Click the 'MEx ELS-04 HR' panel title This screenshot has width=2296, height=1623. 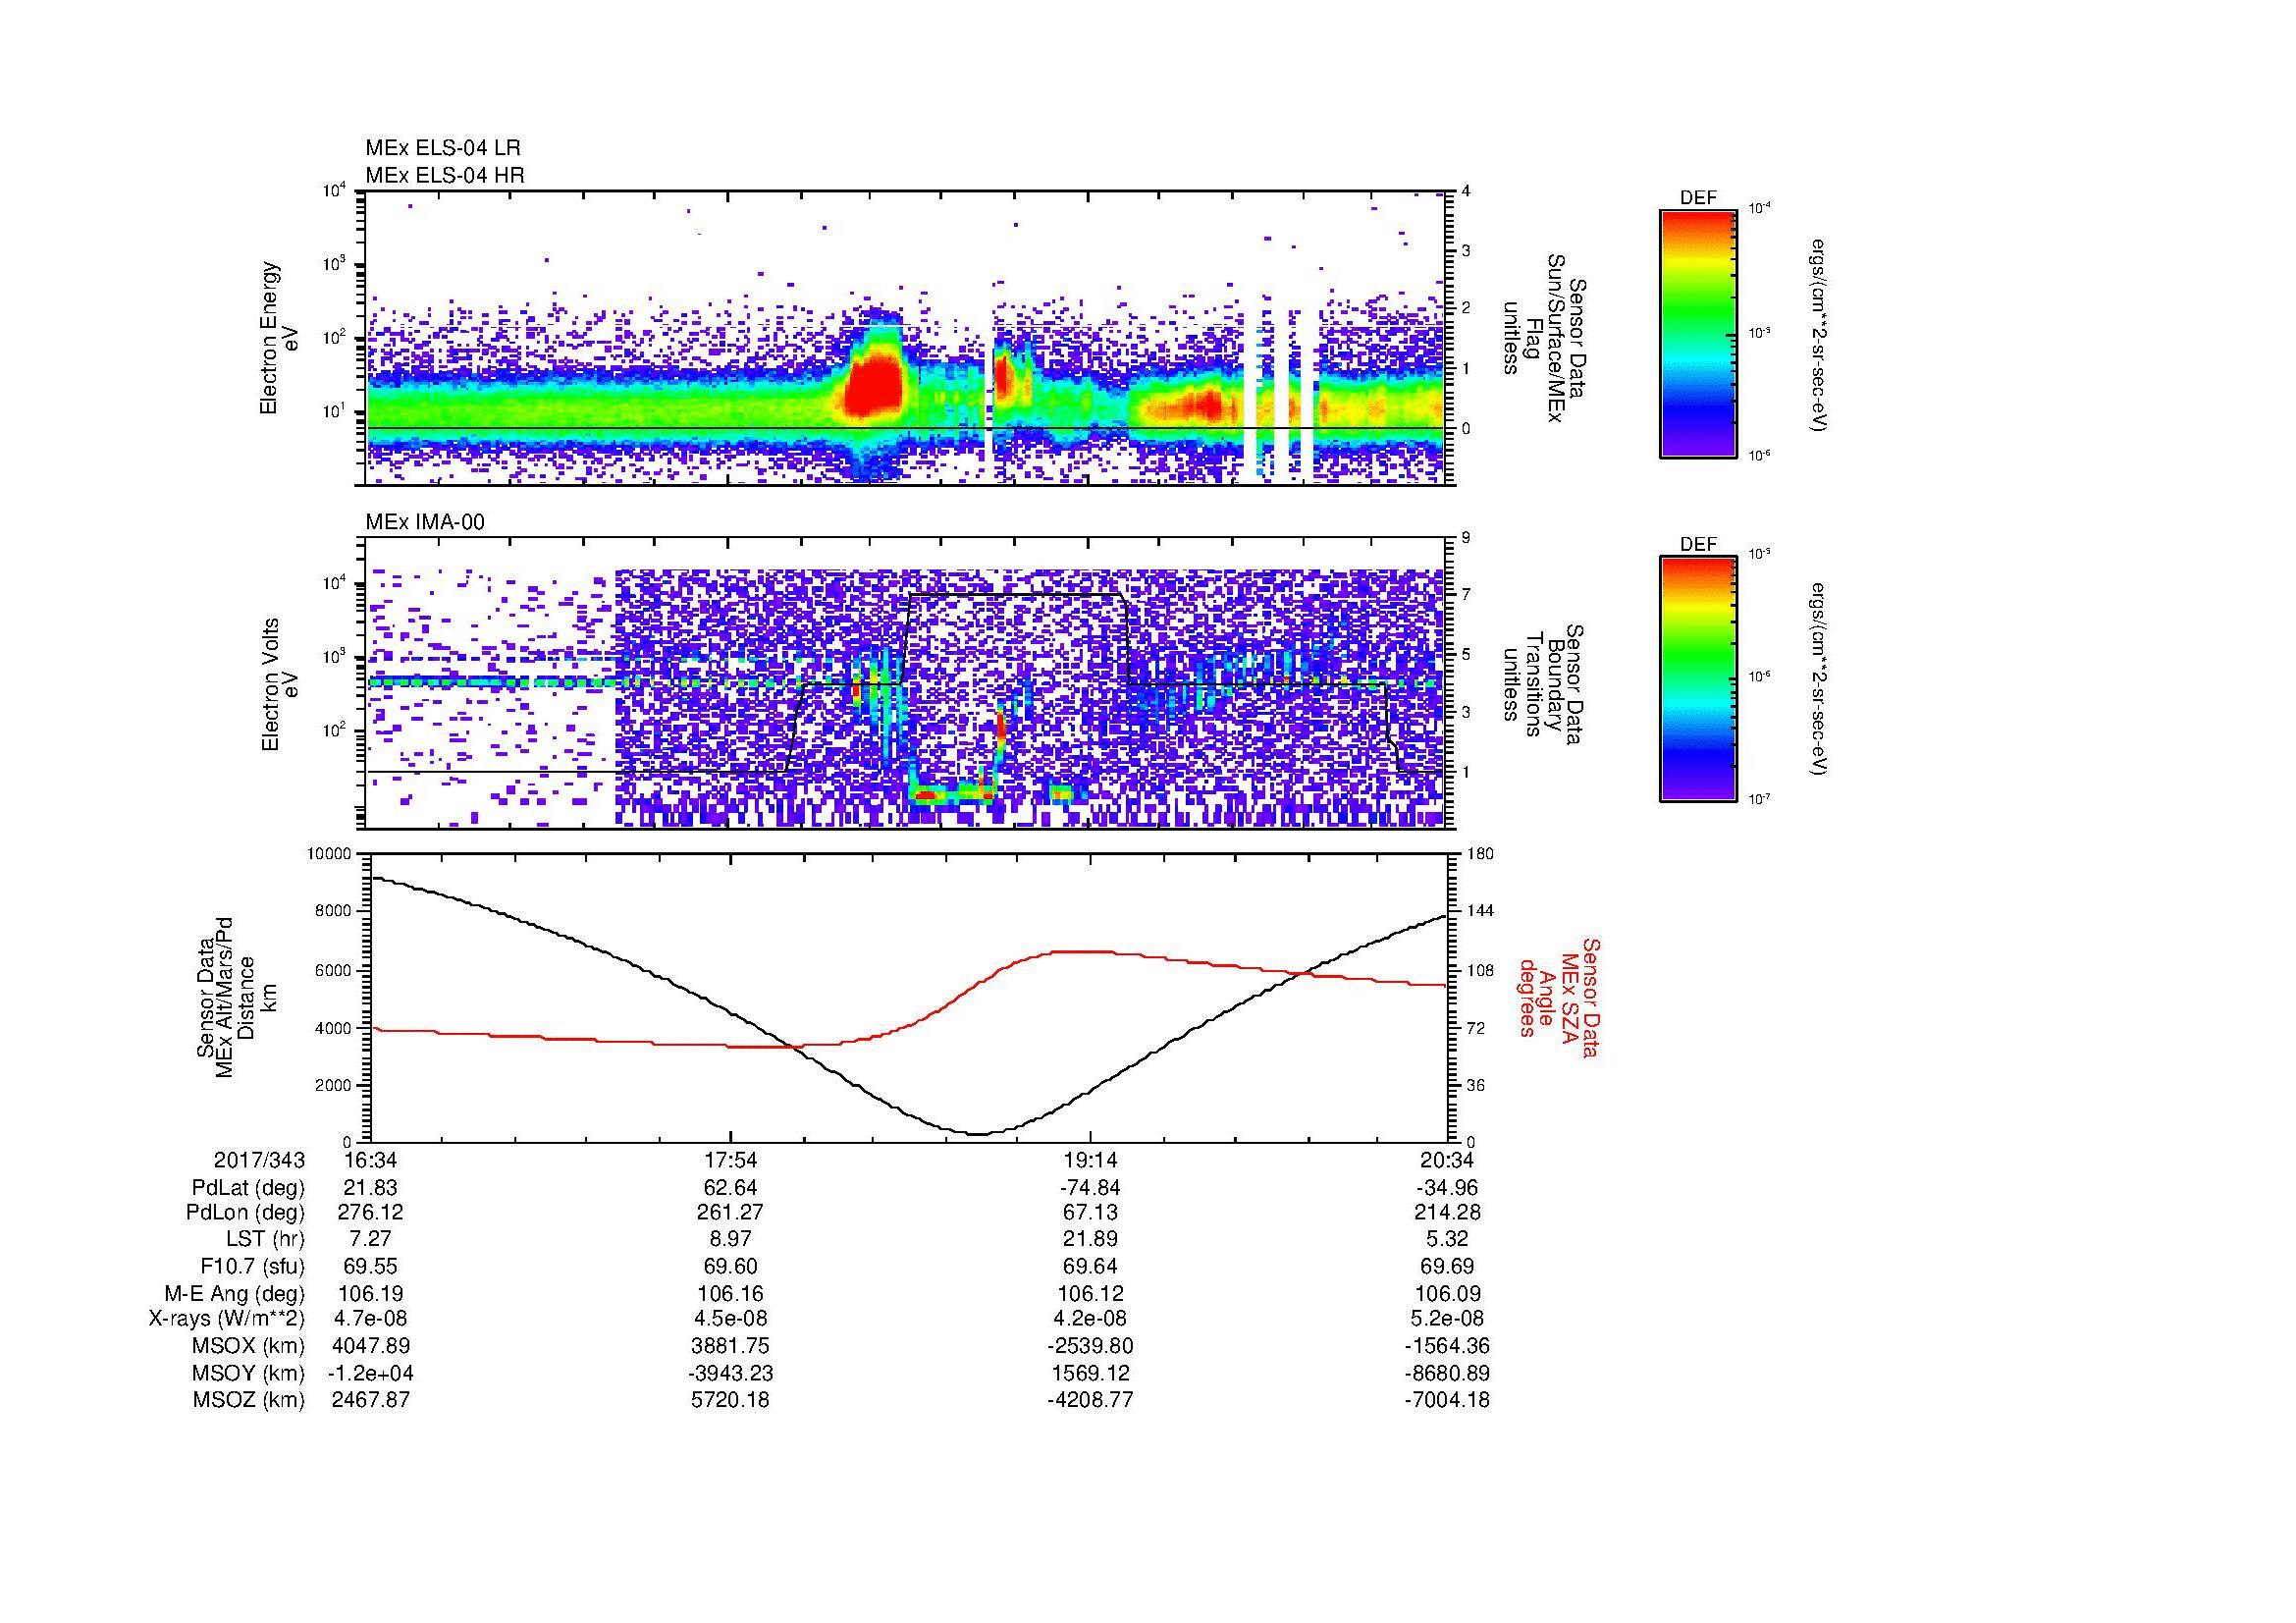tap(445, 175)
